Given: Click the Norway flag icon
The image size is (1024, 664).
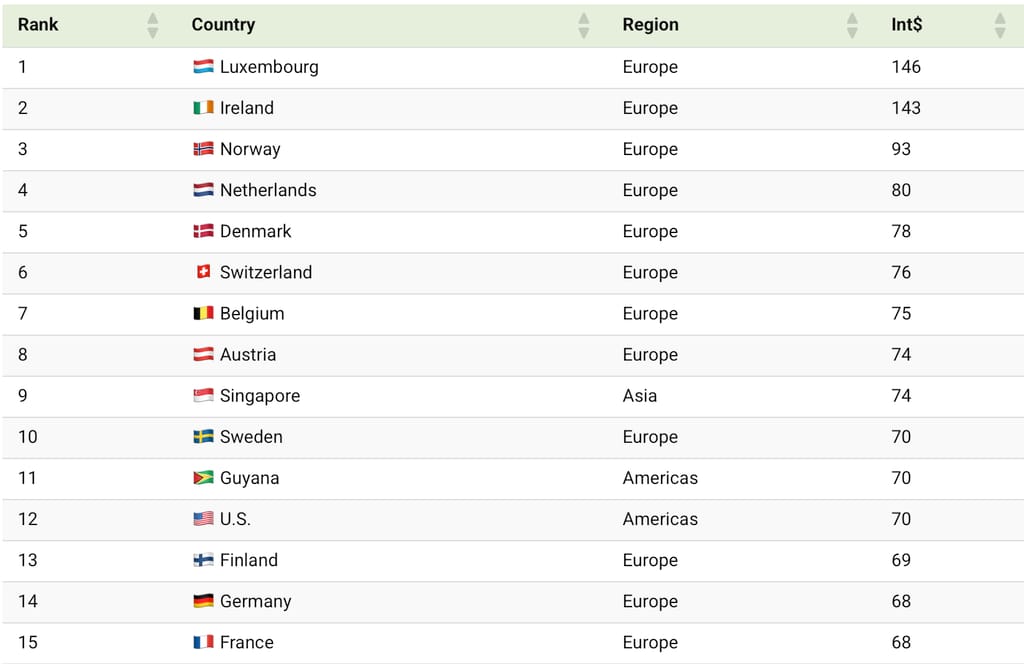Looking at the screenshot, I should (202, 149).
